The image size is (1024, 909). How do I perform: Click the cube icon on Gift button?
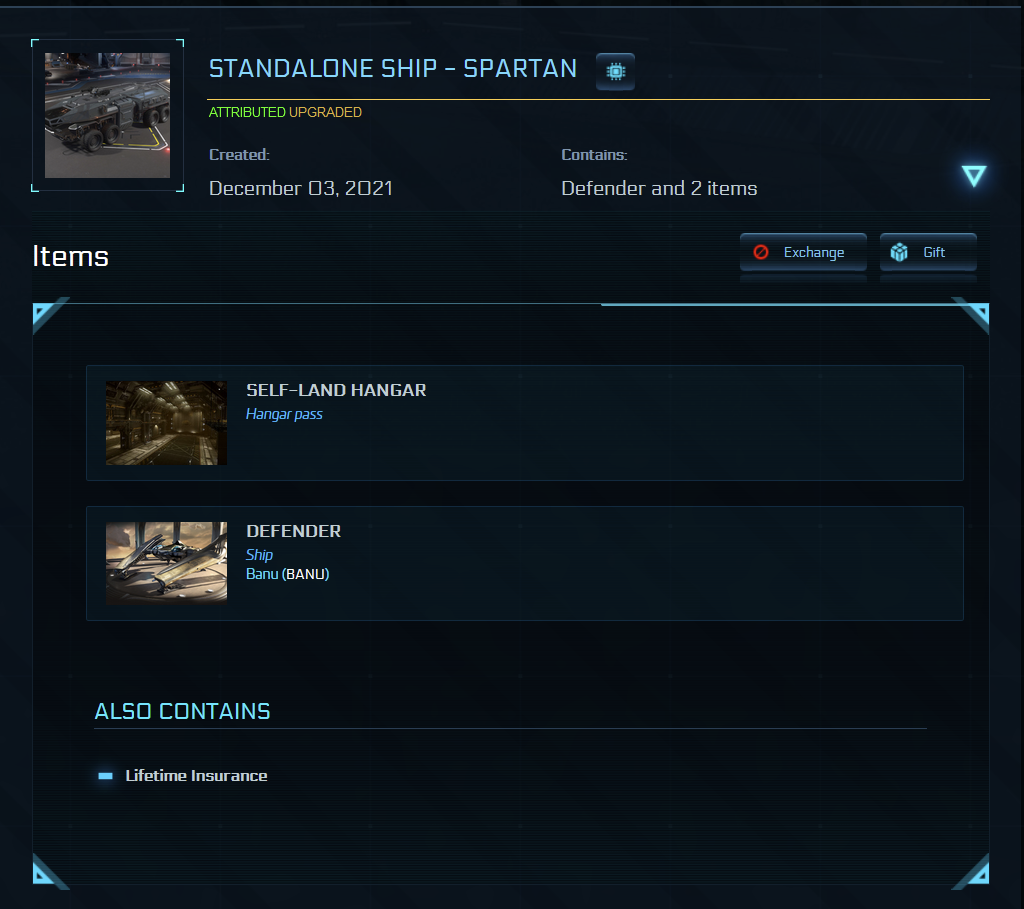click(x=899, y=252)
